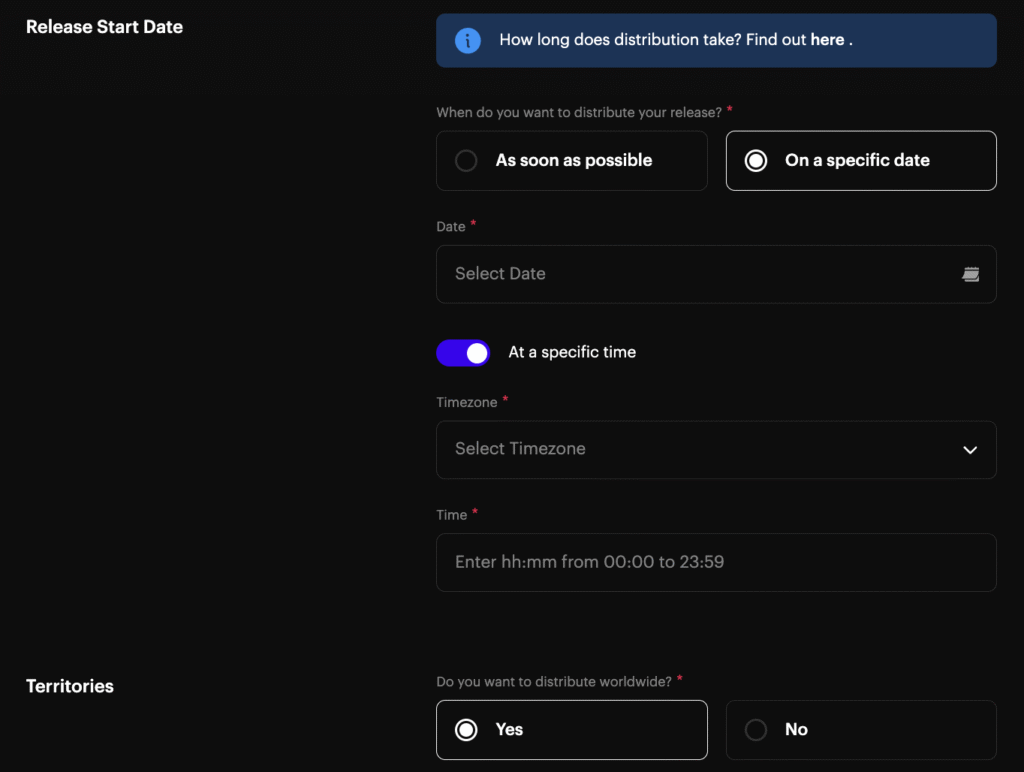Image resolution: width=1024 pixels, height=772 pixels.
Task: Click the "How long does distribution take?" text
Action: (x=620, y=41)
